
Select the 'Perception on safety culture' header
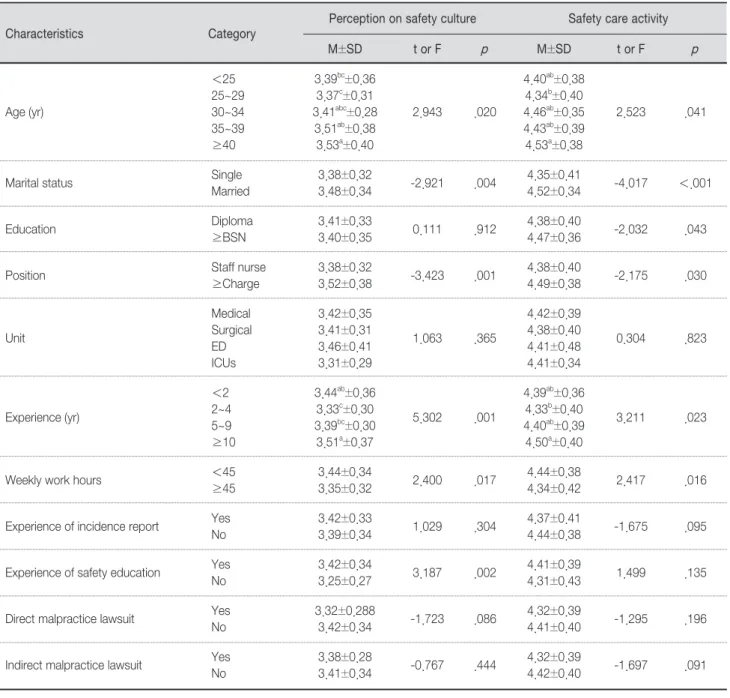pyautogui.click(x=402, y=19)
